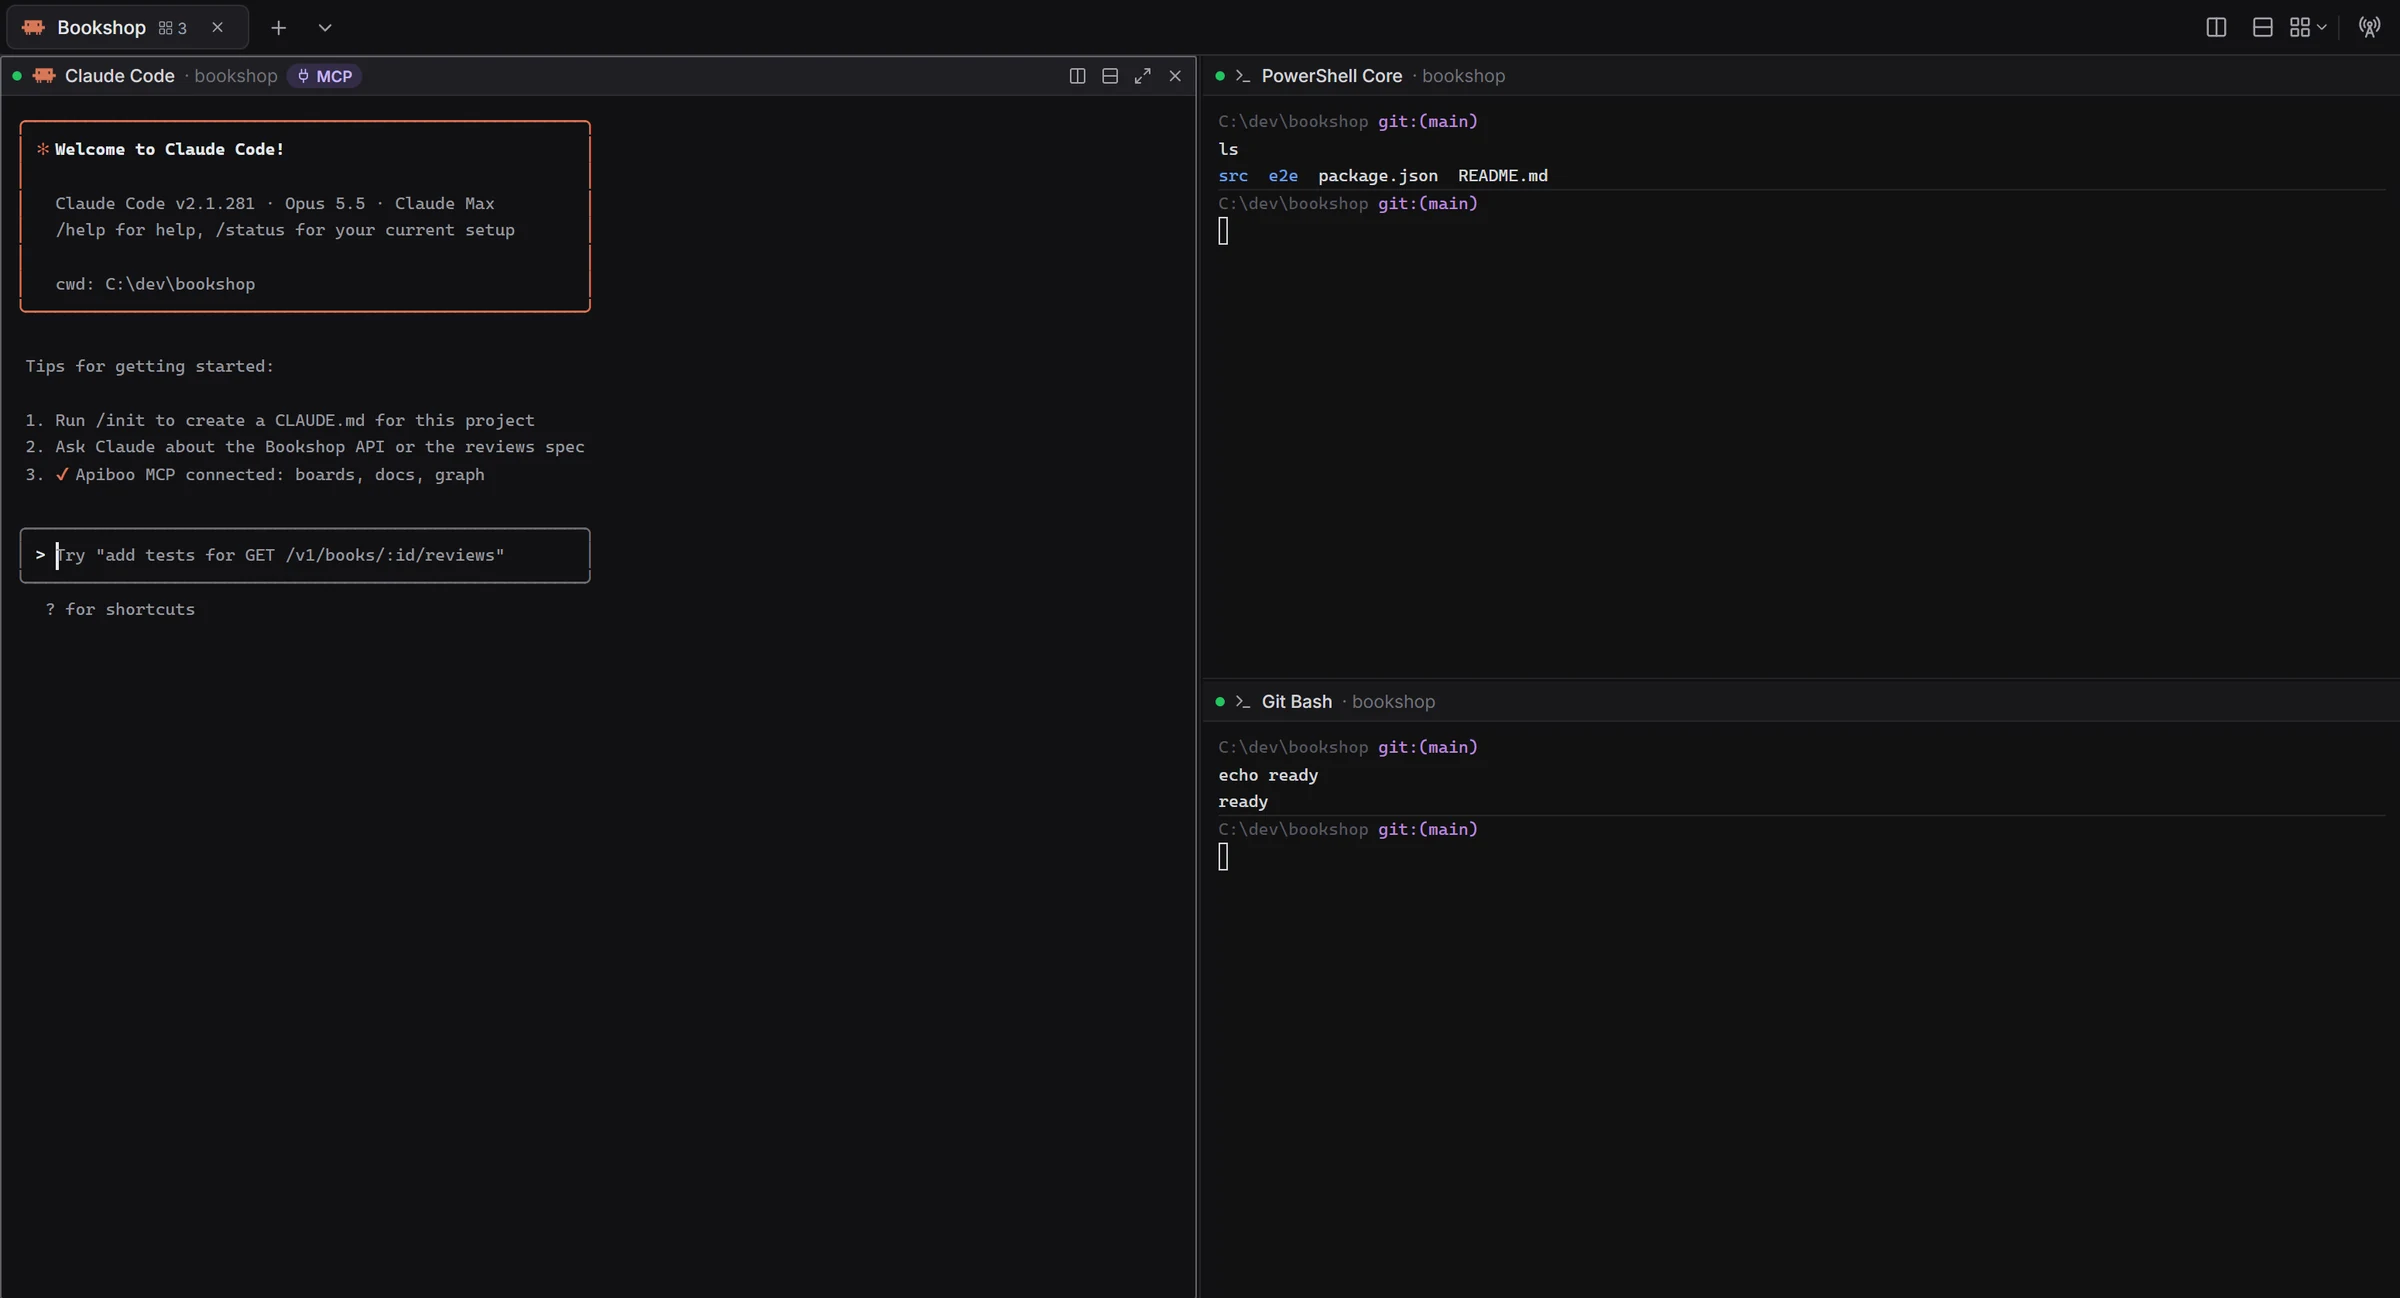
Task: Split Claude Code pane side by side
Action: [x=1077, y=76]
